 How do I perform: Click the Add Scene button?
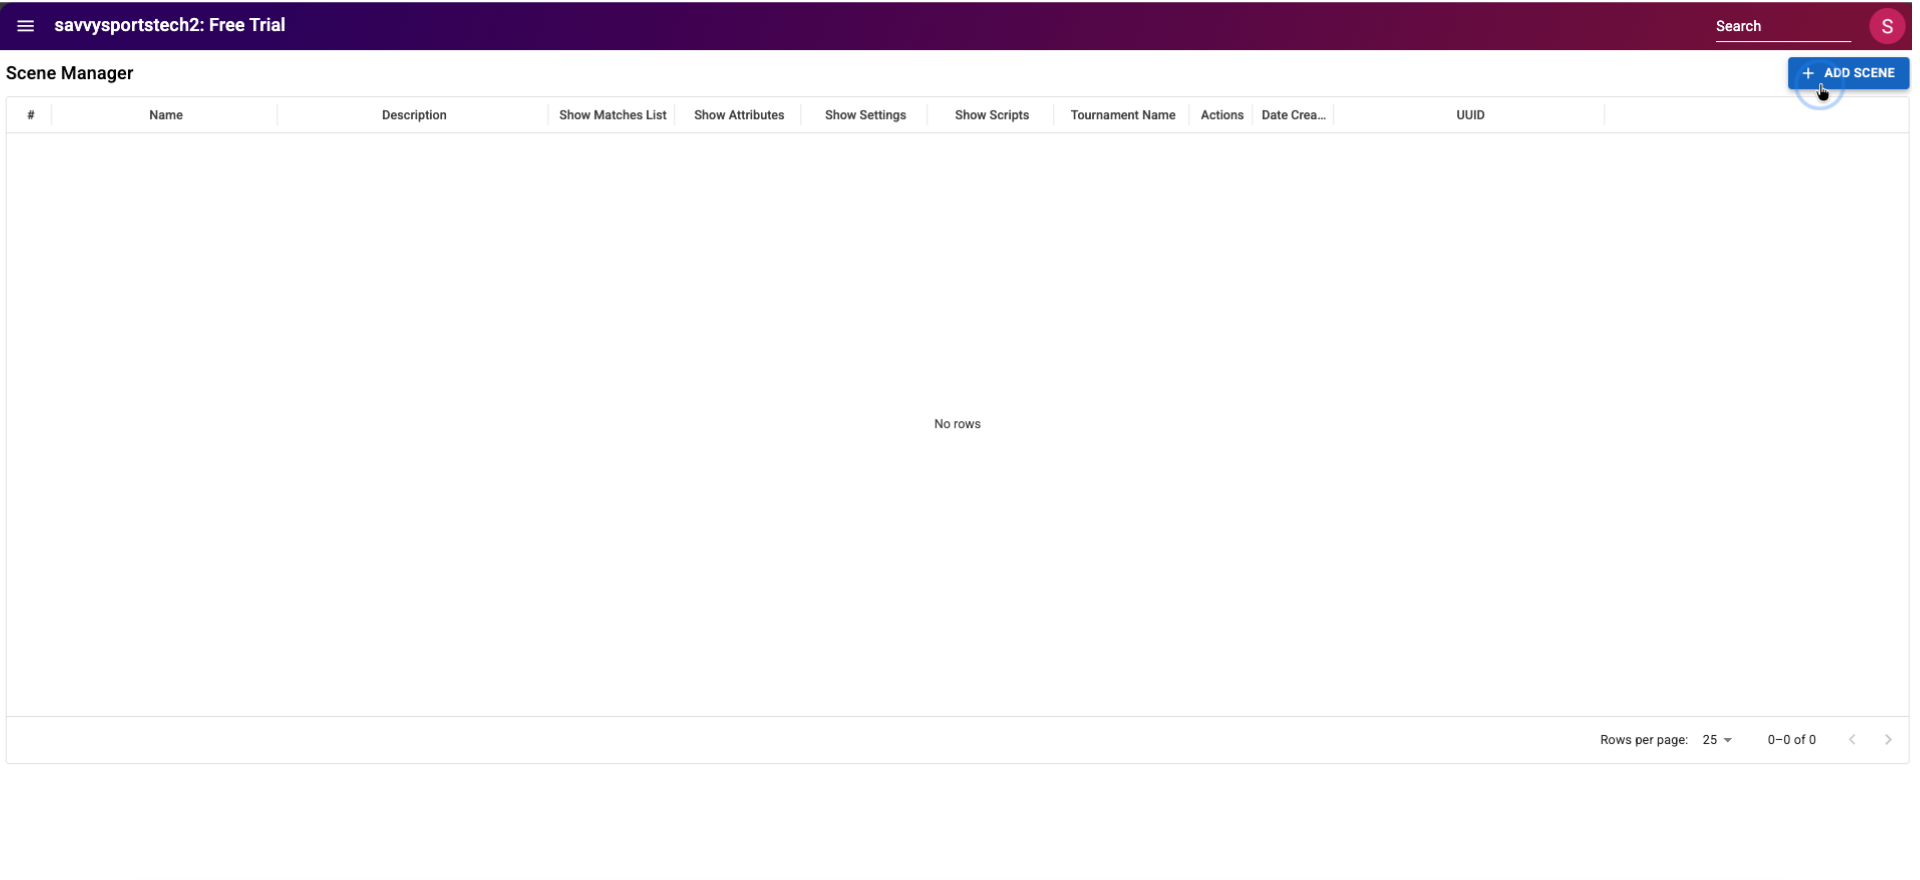tap(1847, 73)
